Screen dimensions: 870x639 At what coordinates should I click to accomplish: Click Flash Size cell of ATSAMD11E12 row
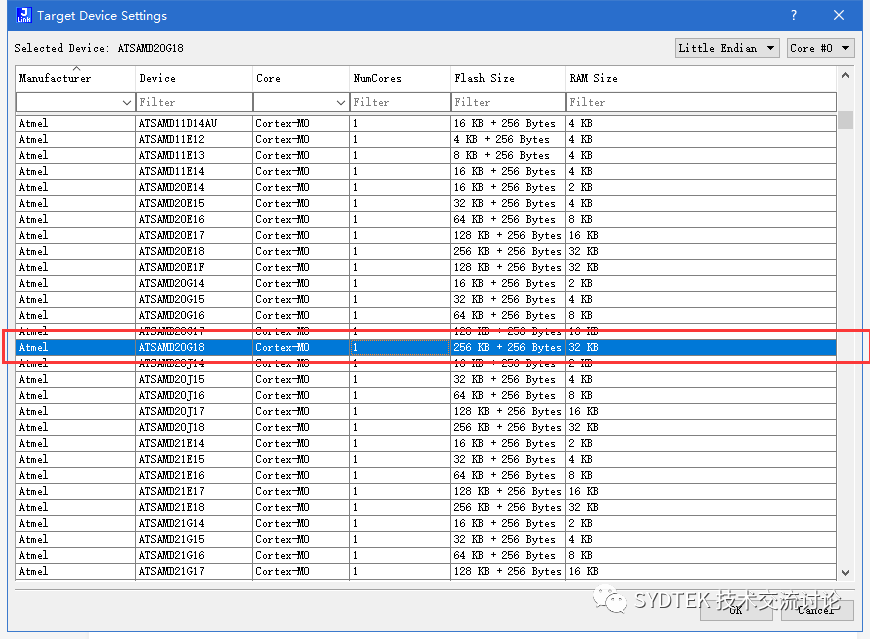coord(508,139)
